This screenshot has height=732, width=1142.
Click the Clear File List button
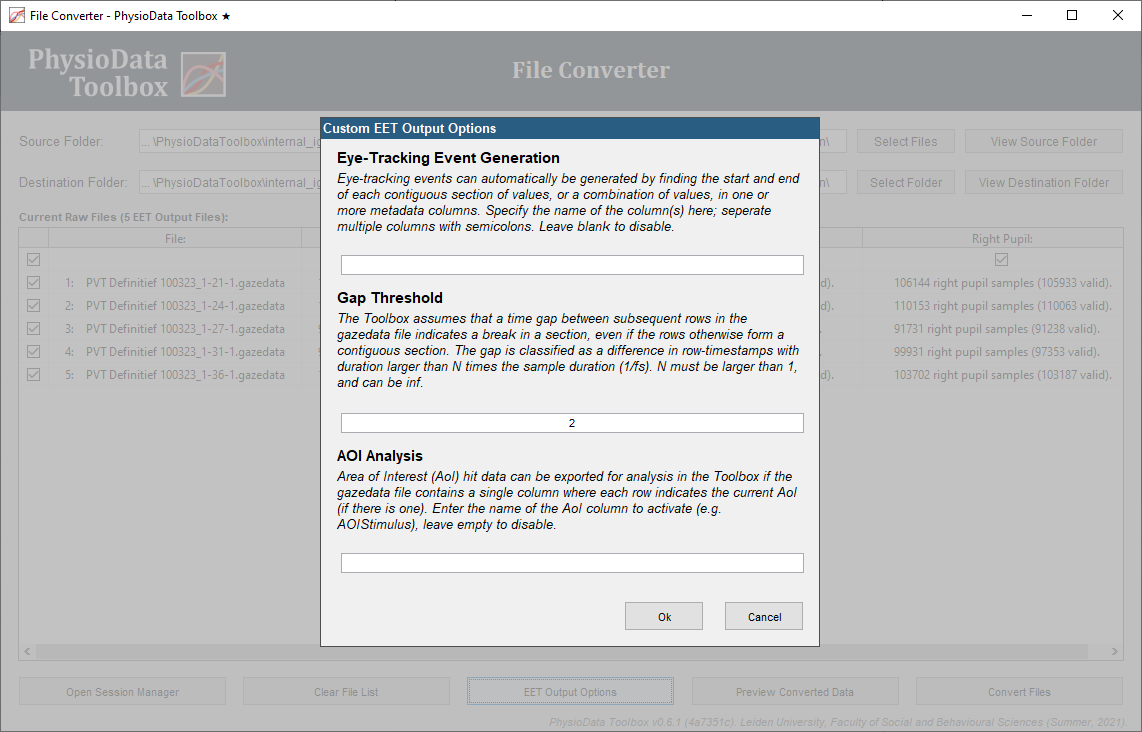[346, 691]
